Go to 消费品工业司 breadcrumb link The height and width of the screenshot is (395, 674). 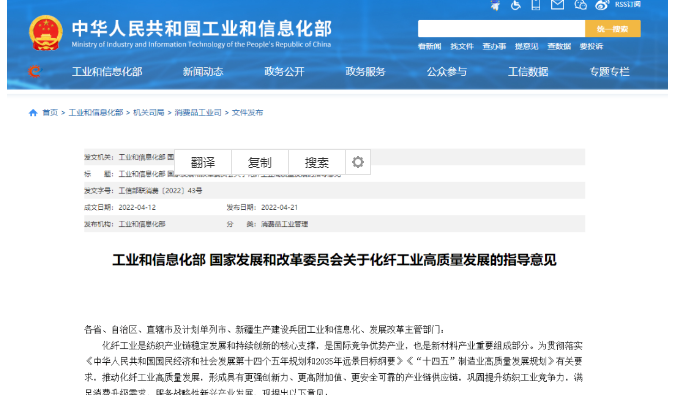(198, 113)
